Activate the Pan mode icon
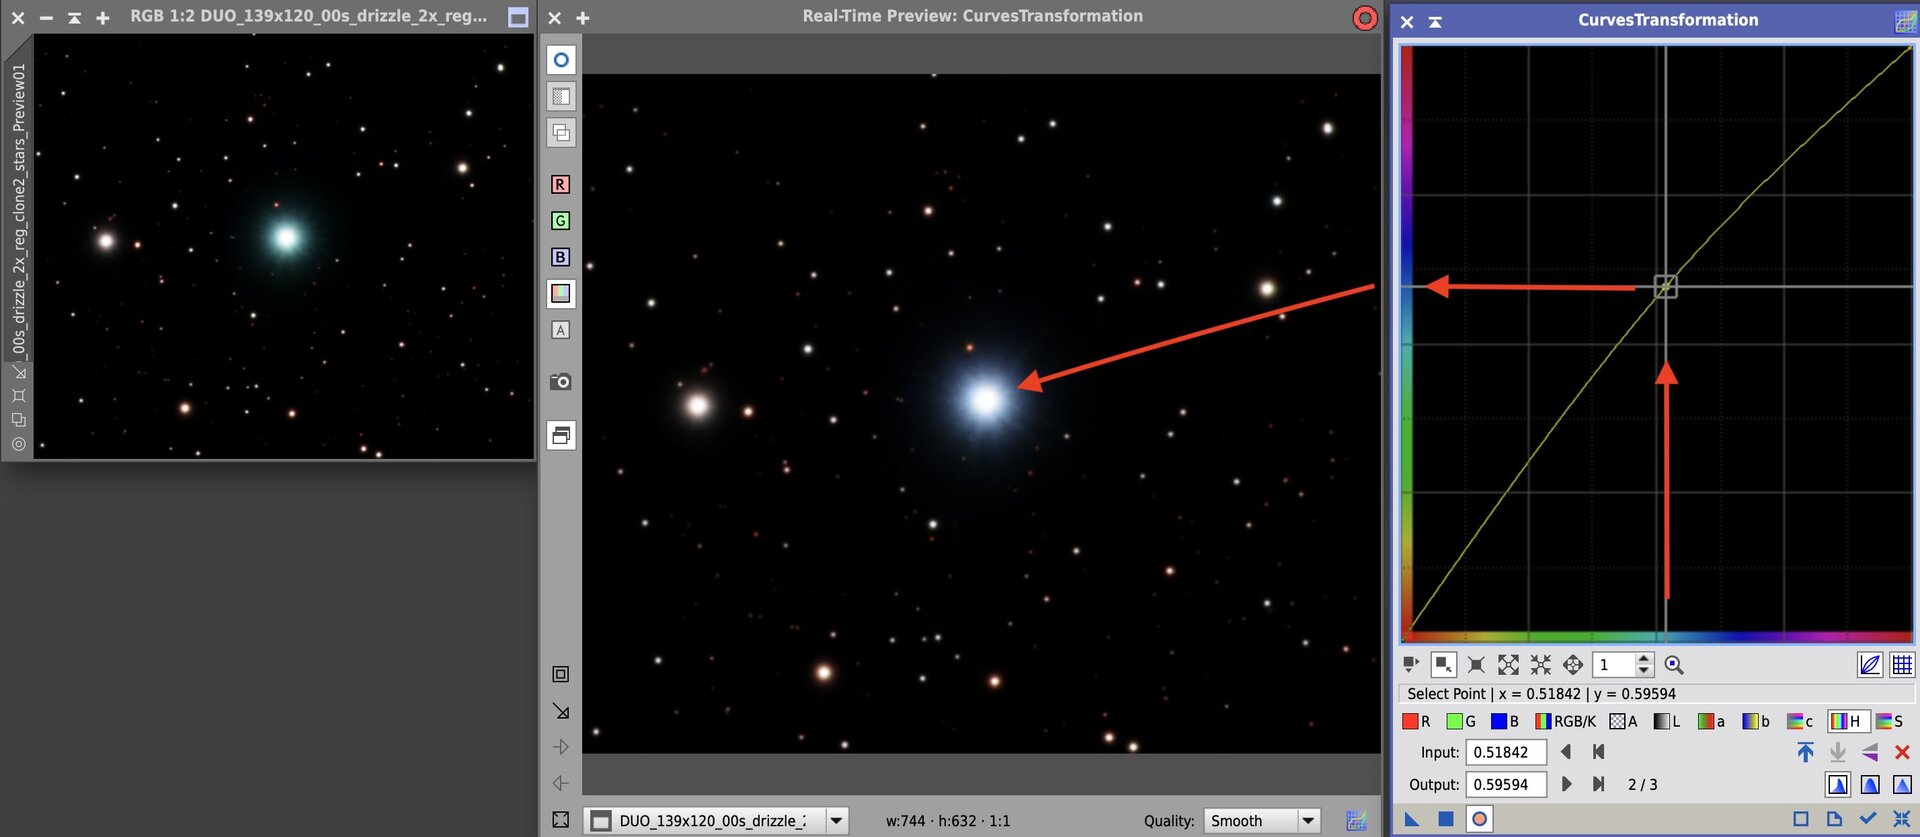This screenshot has width=1920, height=837. (1573, 664)
